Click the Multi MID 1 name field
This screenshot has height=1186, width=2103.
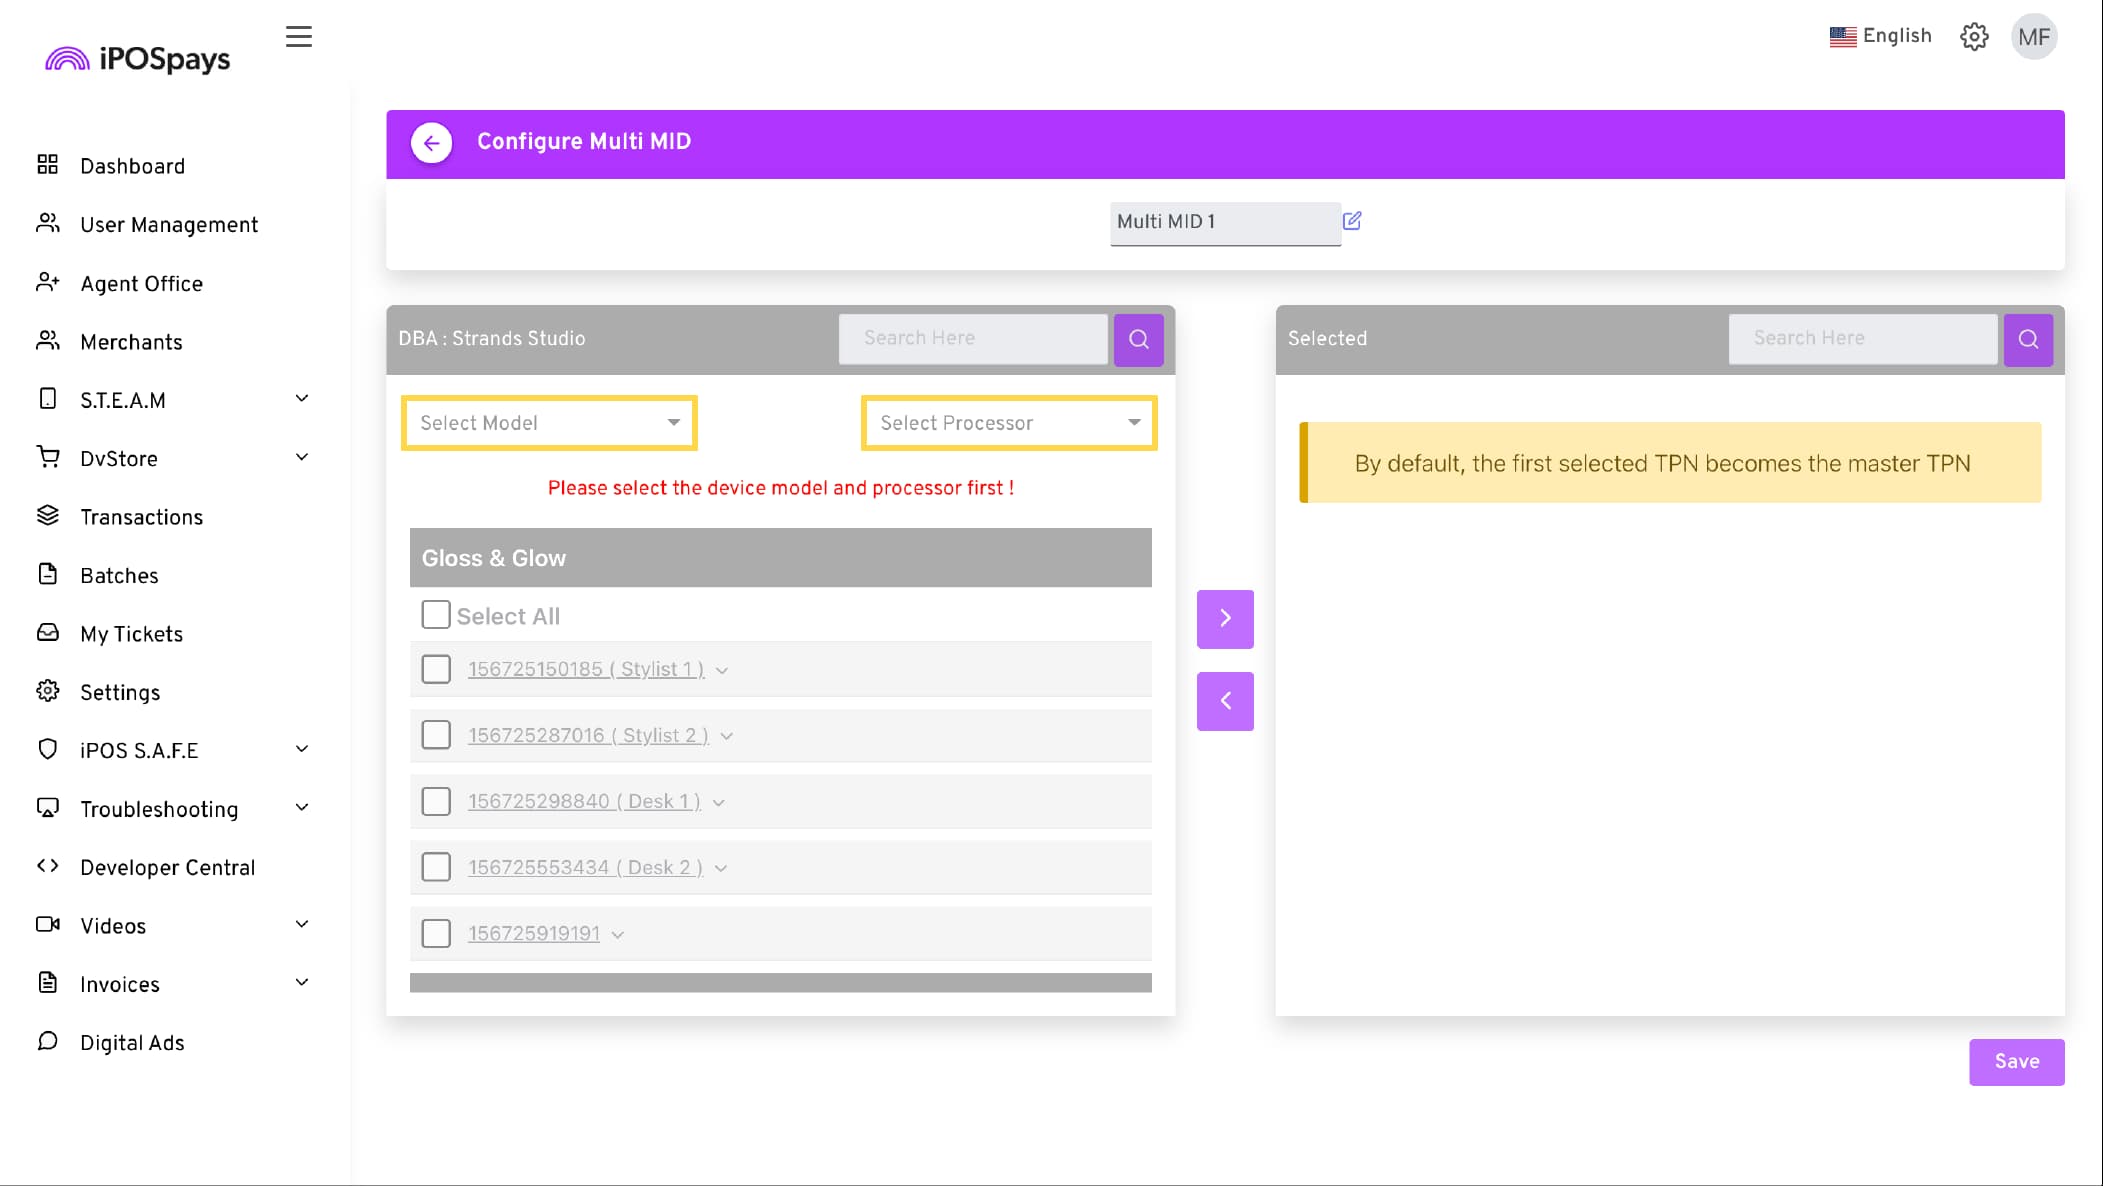(1224, 222)
